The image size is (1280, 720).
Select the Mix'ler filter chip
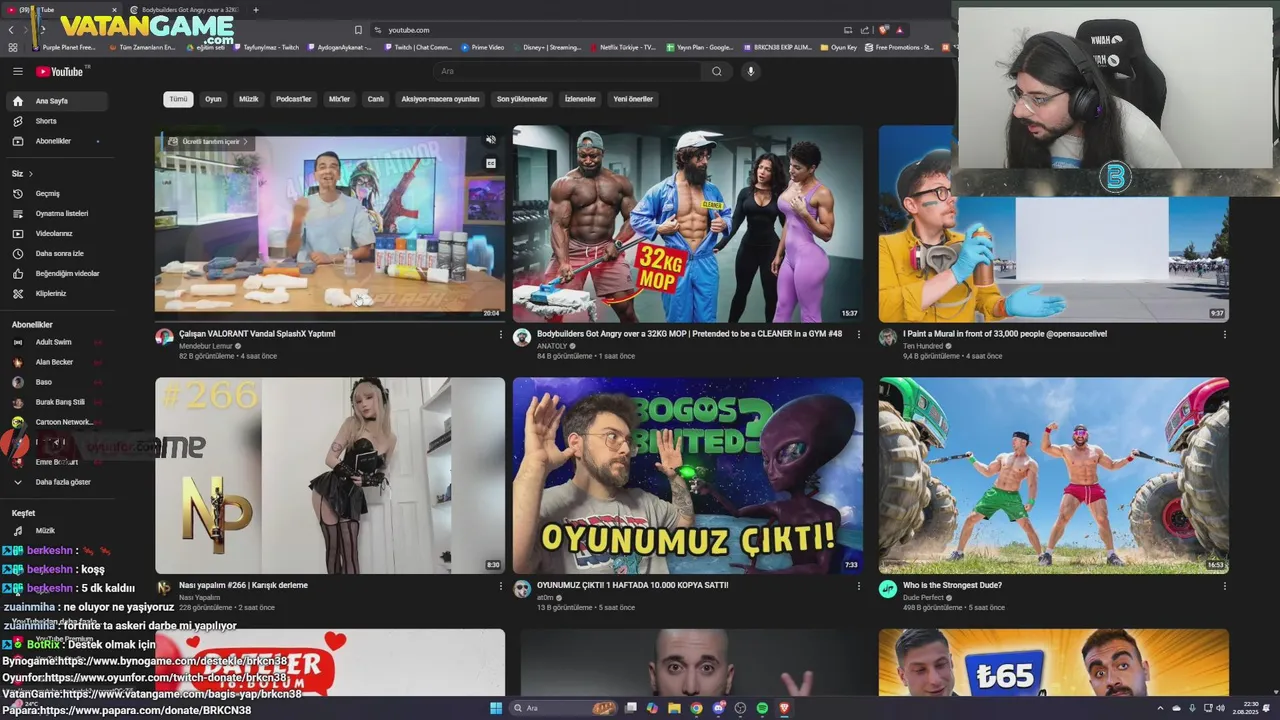[x=340, y=99]
